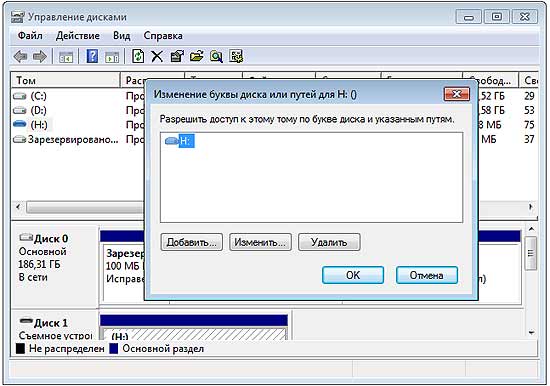Select the (D:) volume drive icon
This screenshot has width=550, height=386.
pyautogui.click(x=20, y=111)
